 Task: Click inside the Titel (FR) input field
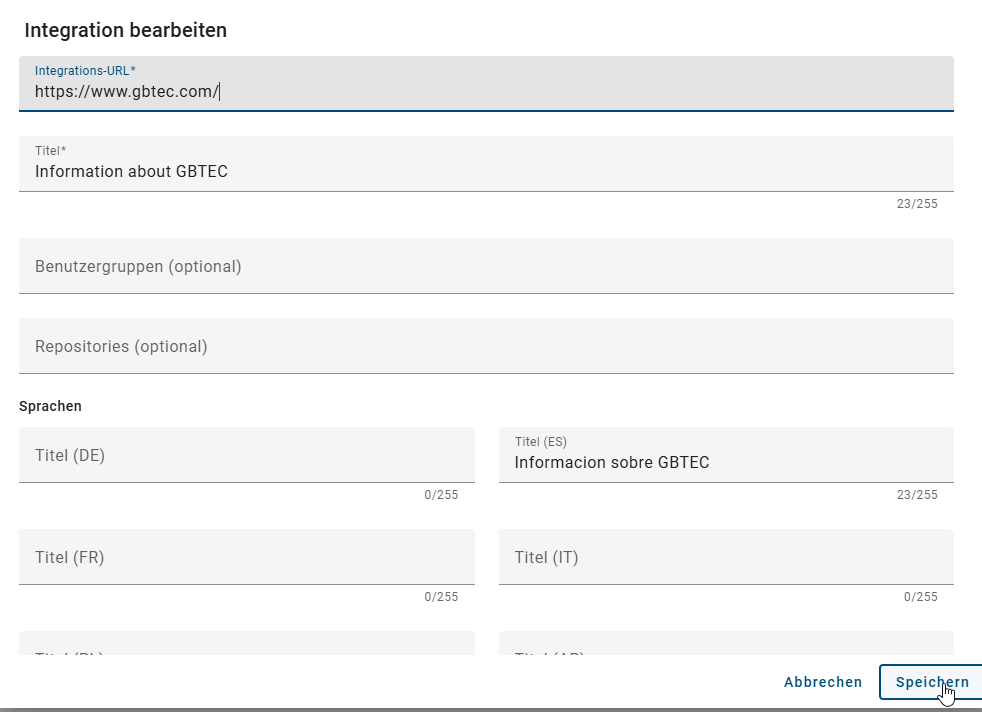(246, 557)
